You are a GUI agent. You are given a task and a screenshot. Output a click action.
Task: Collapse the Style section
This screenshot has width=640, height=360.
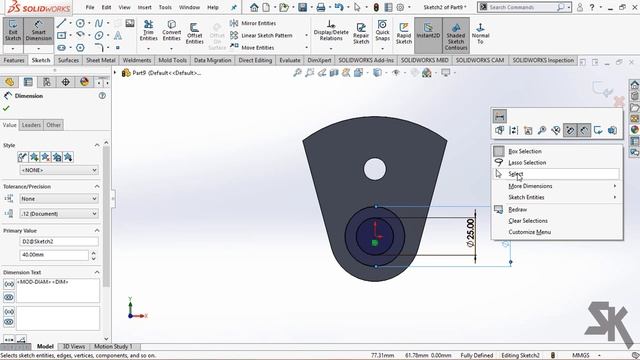[97, 145]
